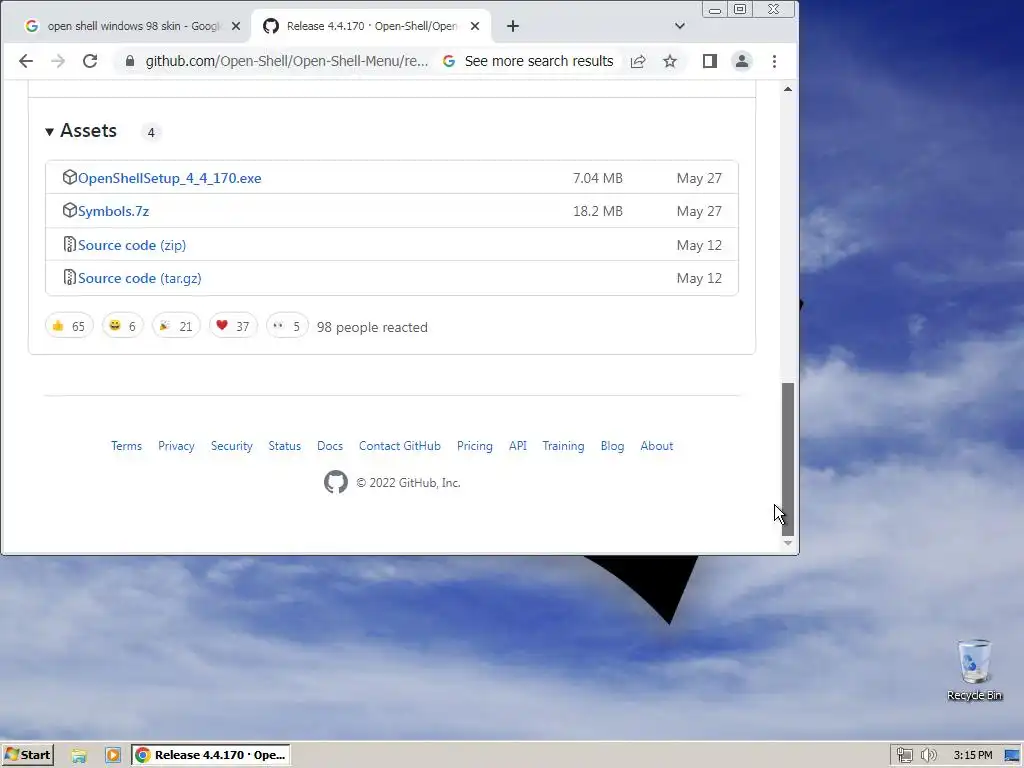The image size is (1024, 768).
Task: Reload the GitHub release page
Action: pyautogui.click(x=90, y=61)
